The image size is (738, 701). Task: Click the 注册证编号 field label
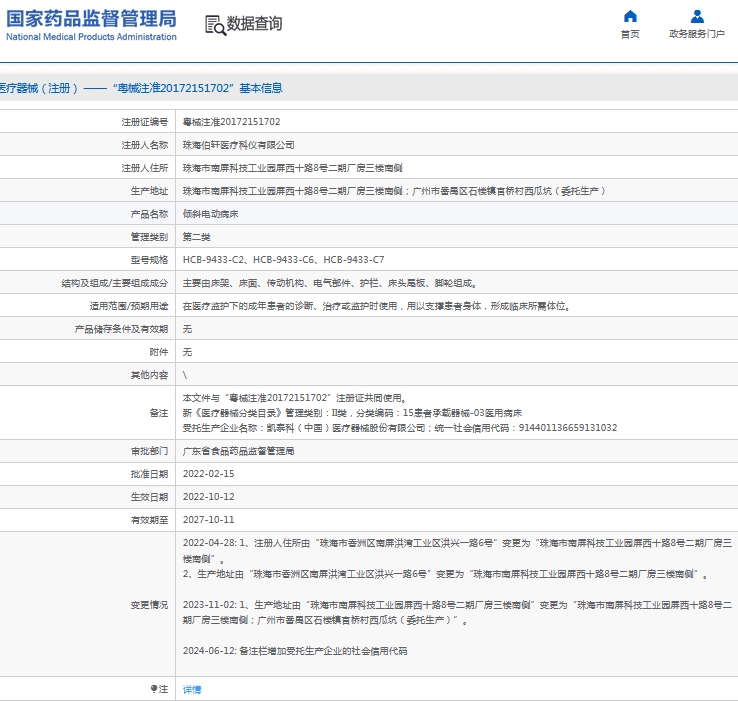tap(144, 122)
